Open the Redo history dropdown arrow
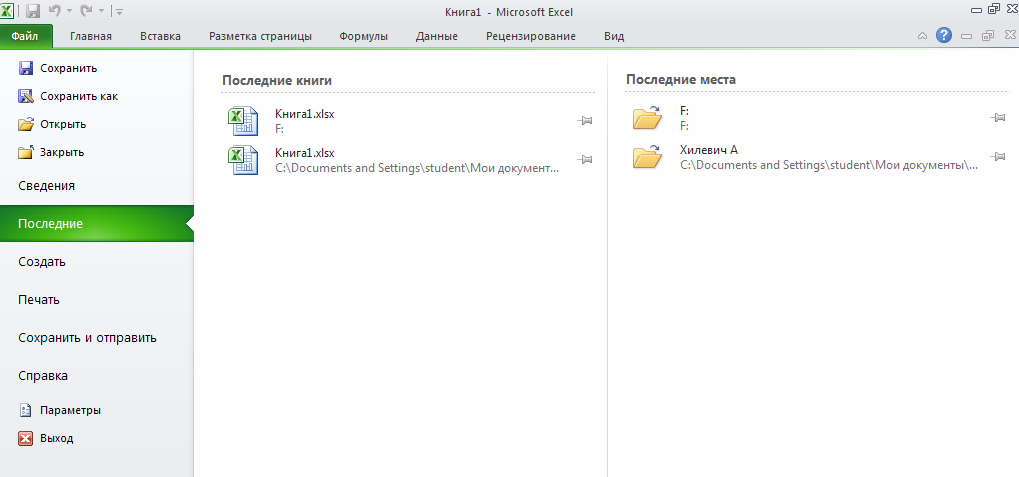 (x=101, y=12)
